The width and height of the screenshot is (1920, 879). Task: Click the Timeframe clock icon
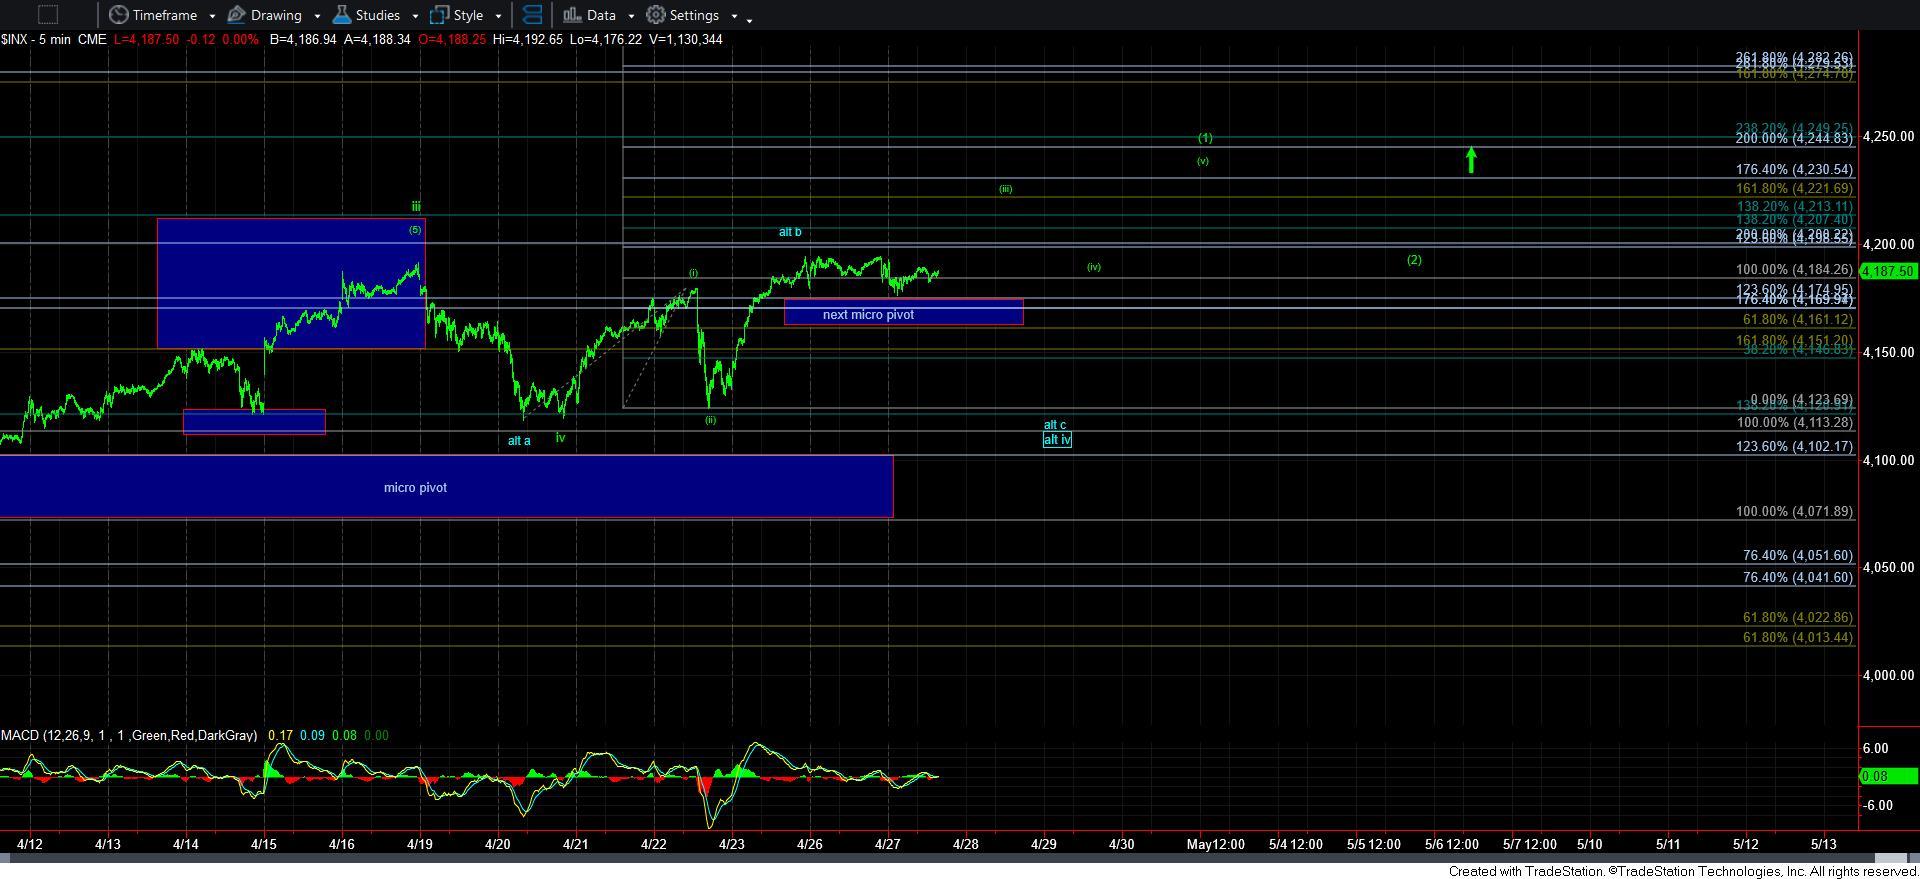pos(119,15)
